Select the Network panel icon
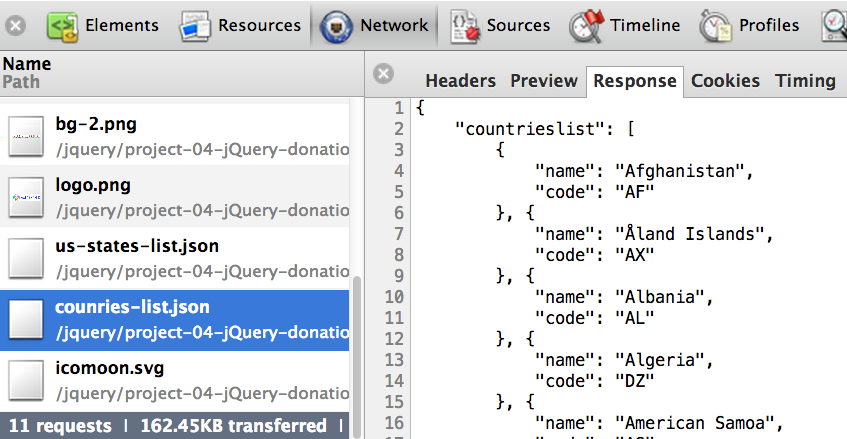The image size is (847, 439). coord(337,25)
